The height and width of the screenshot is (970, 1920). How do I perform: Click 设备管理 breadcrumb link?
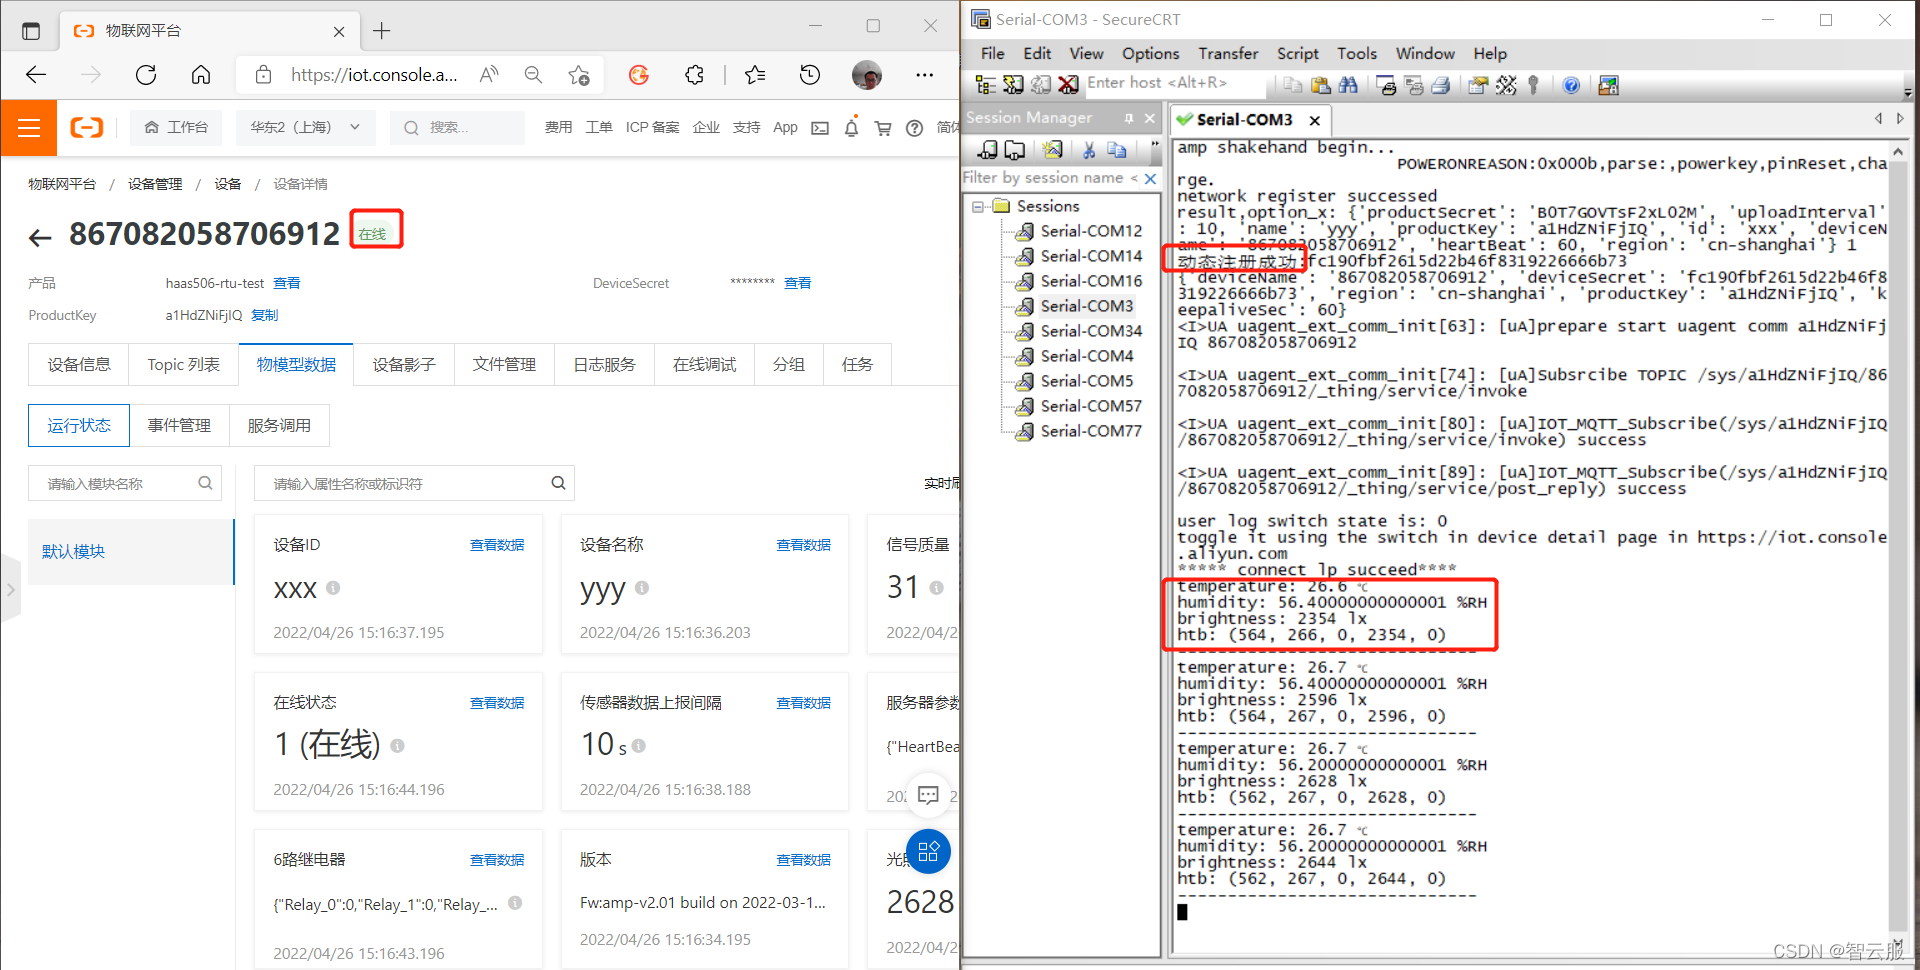[155, 184]
